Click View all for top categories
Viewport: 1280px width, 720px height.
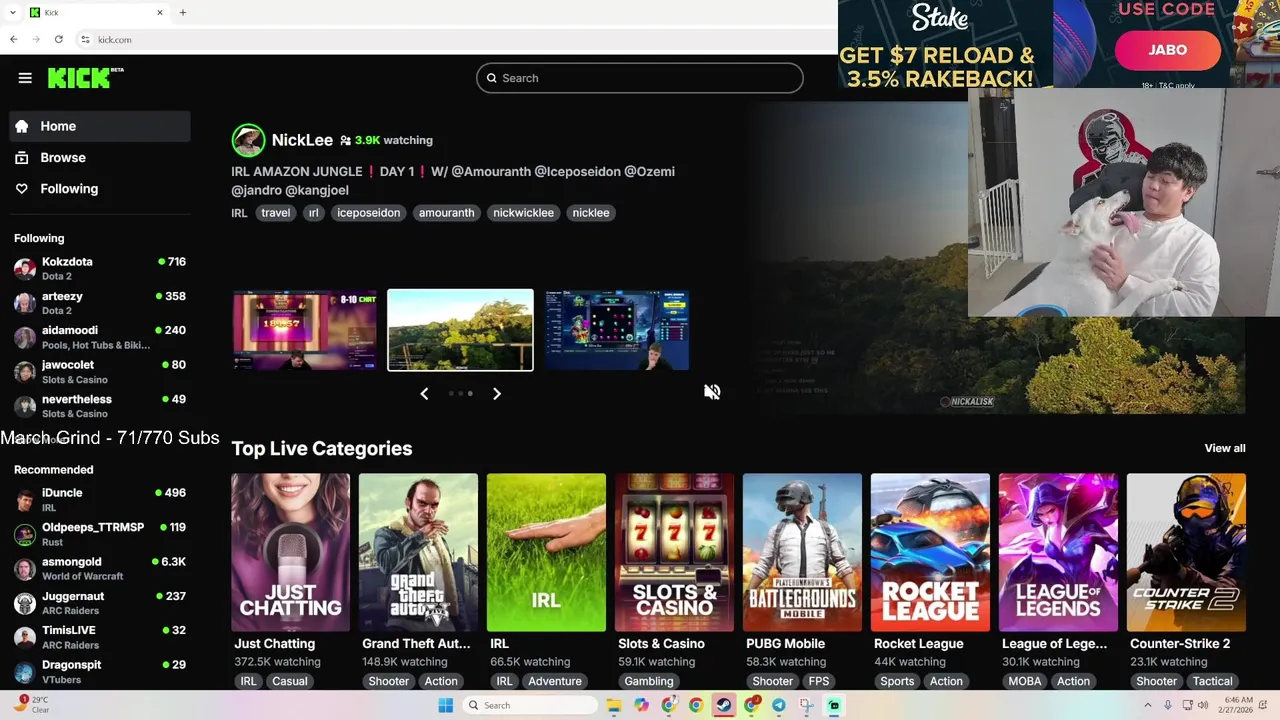click(x=1225, y=448)
